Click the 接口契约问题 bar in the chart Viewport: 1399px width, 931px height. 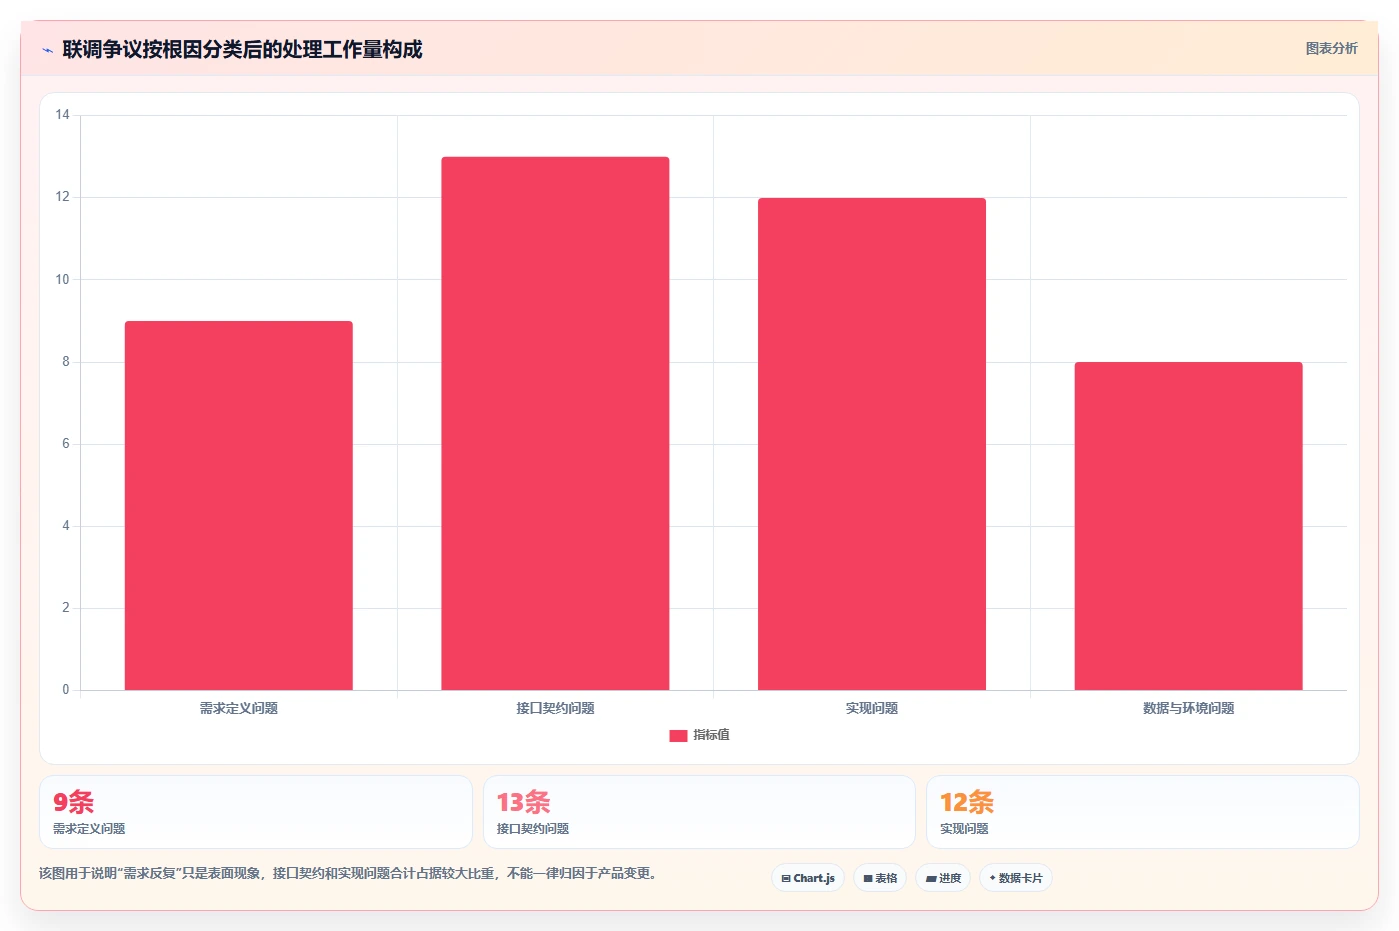pyautogui.click(x=555, y=423)
